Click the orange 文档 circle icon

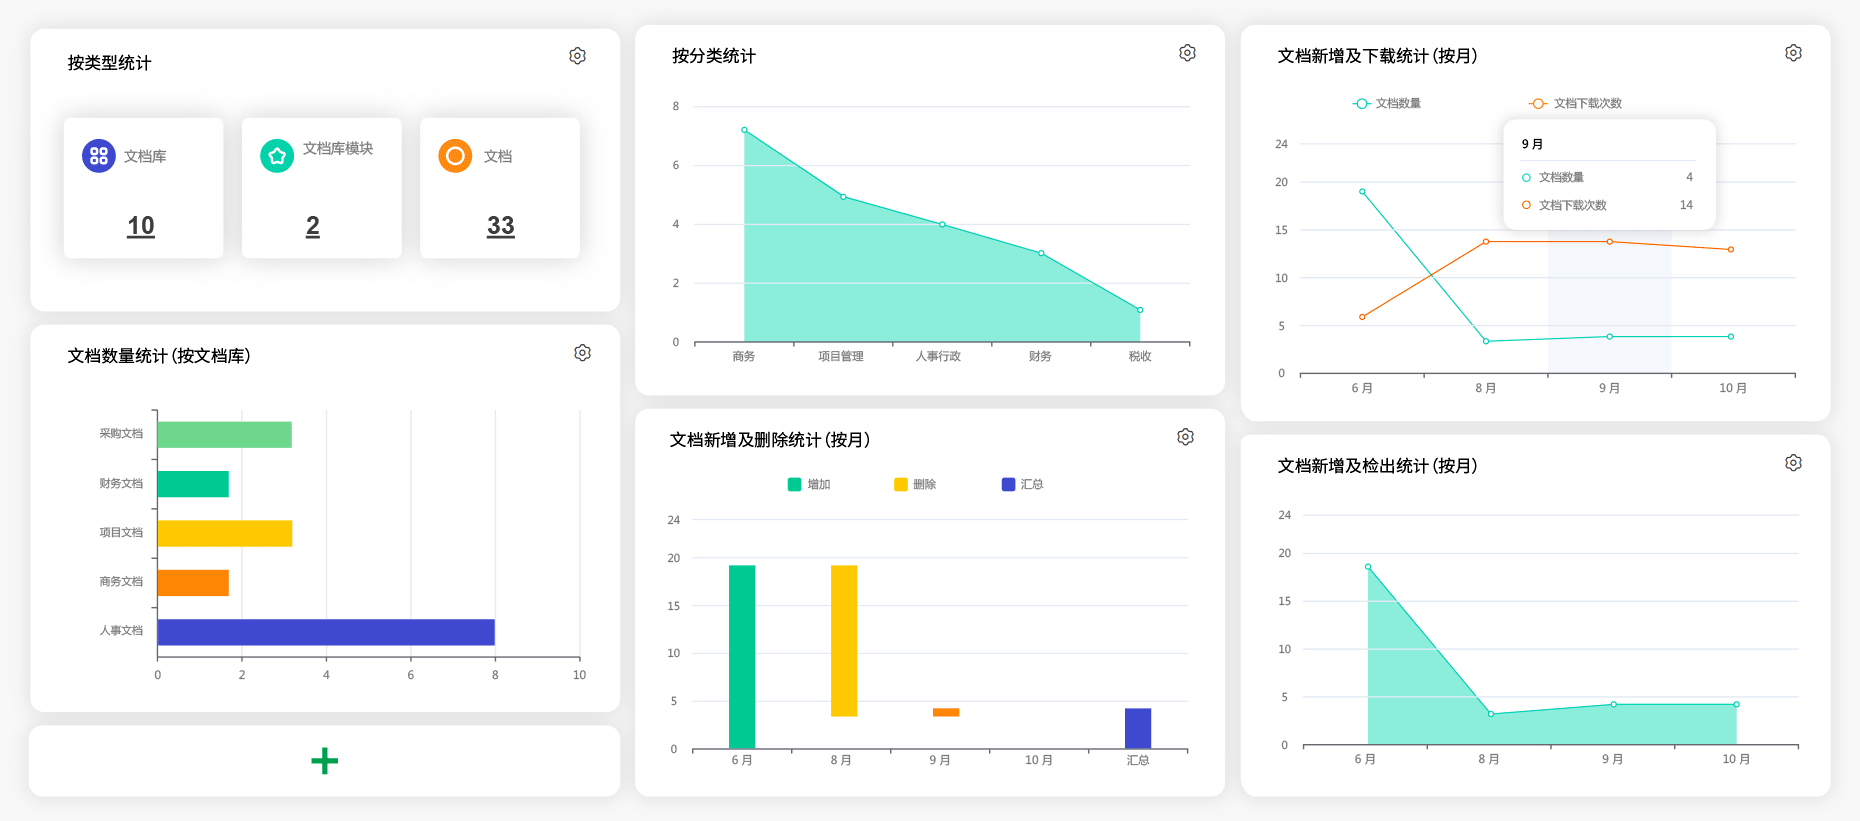click(455, 156)
